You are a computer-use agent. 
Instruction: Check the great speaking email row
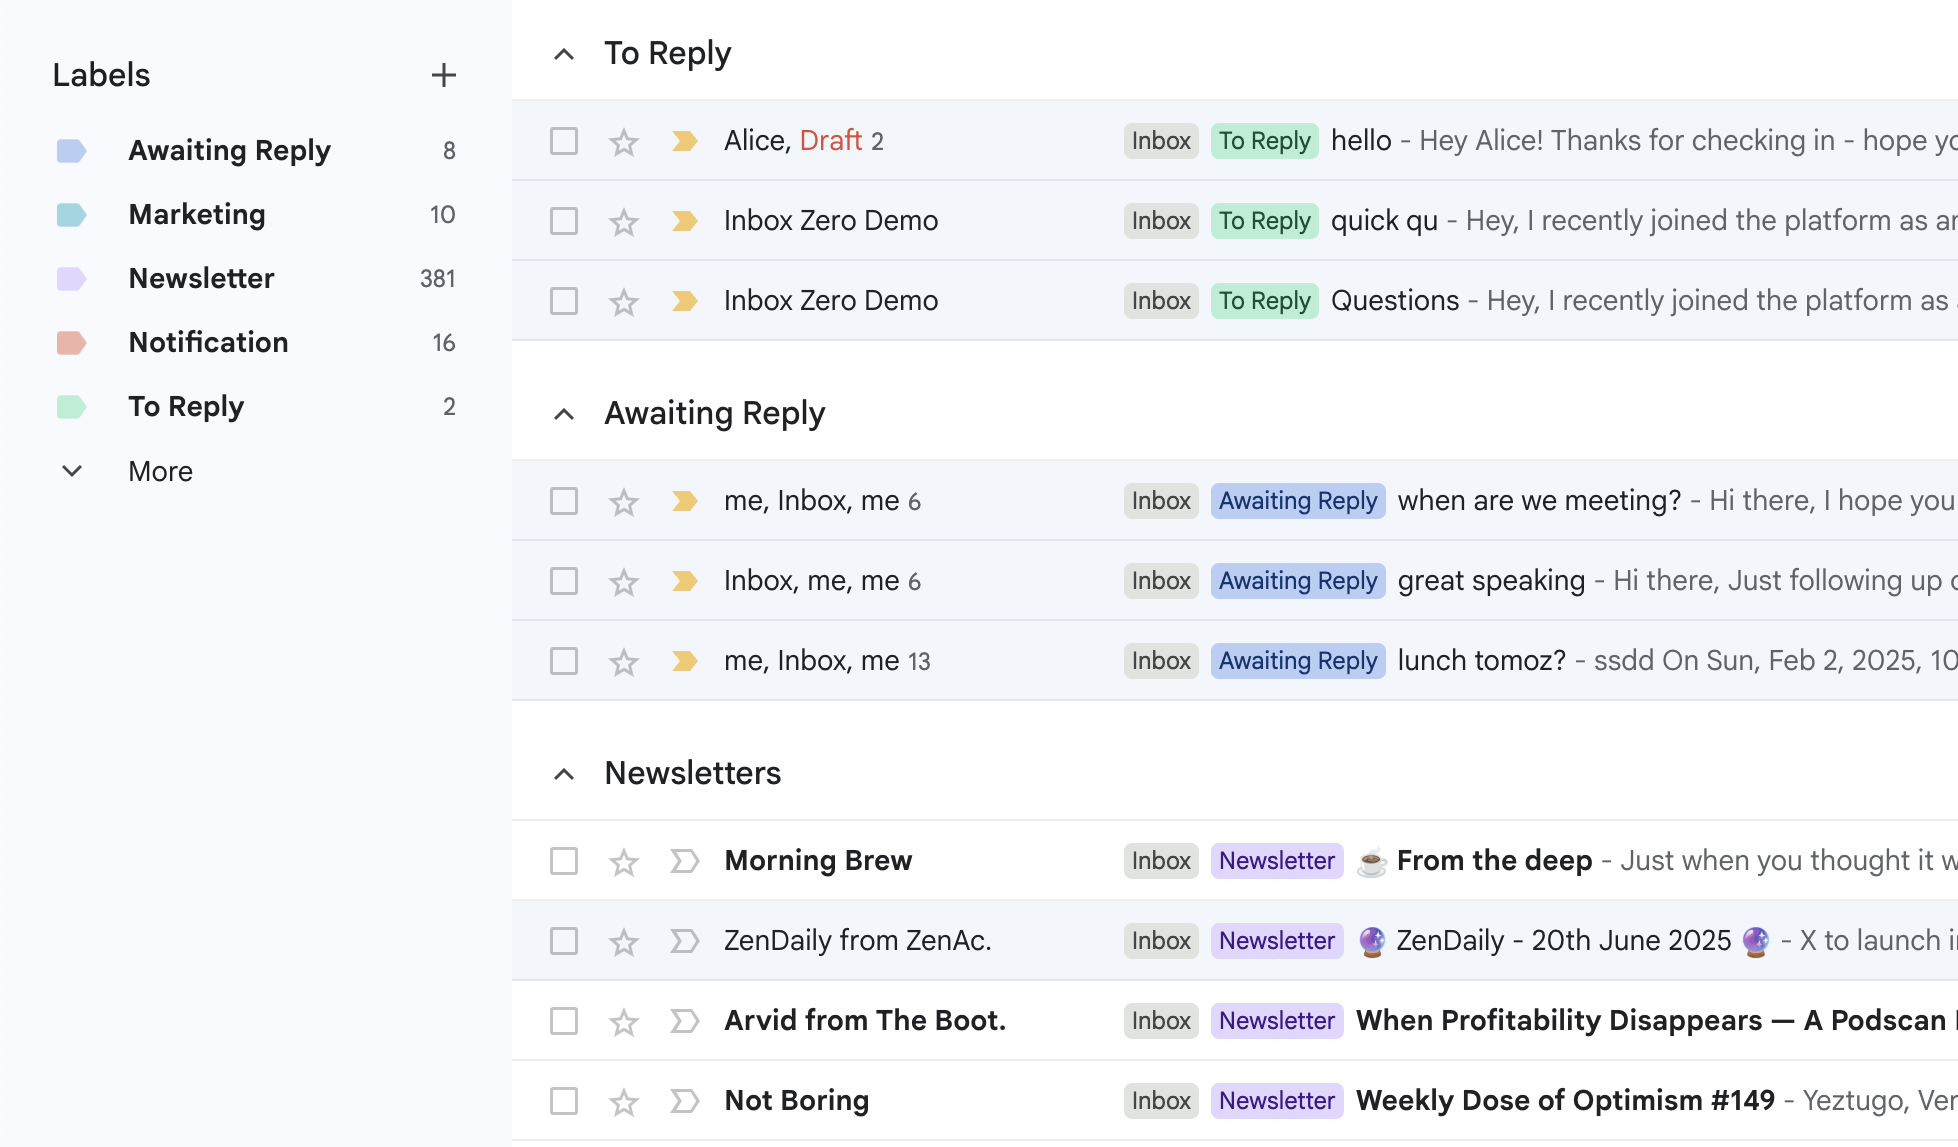point(563,580)
